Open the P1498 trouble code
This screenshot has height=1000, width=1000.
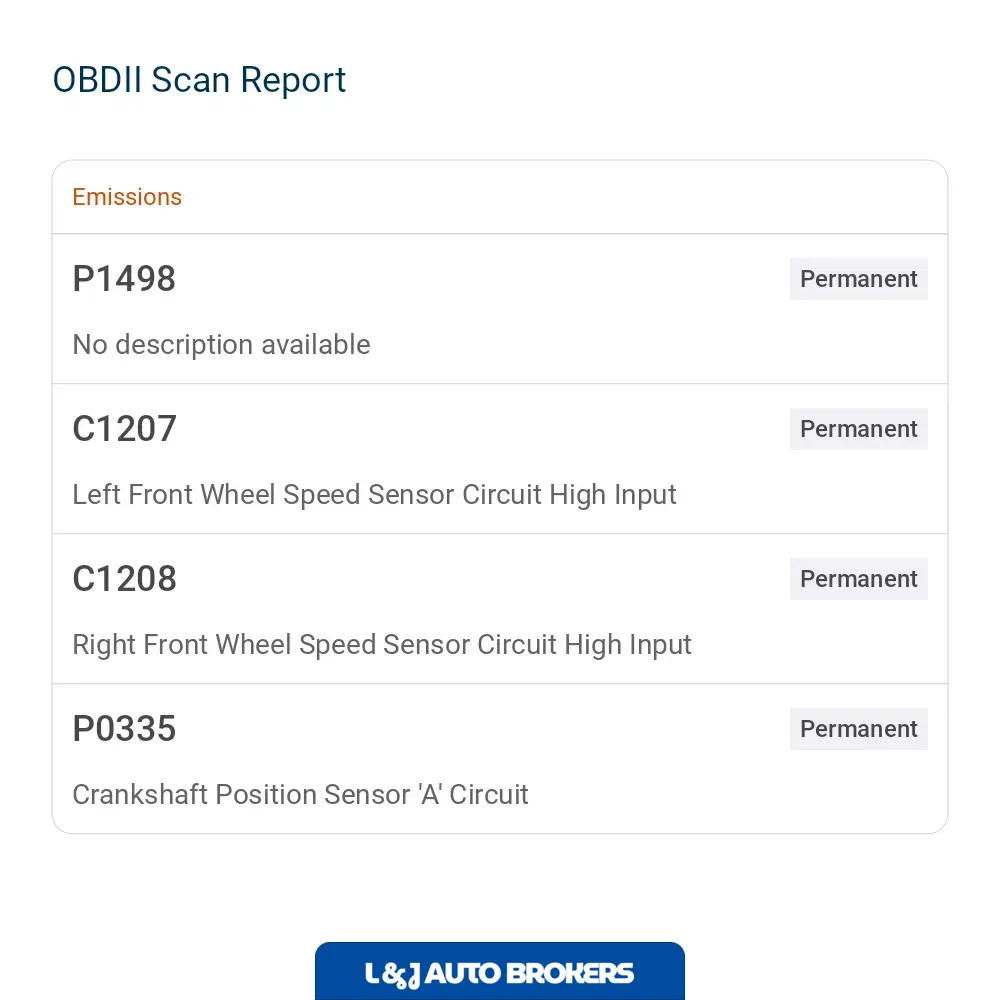pos(124,279)
